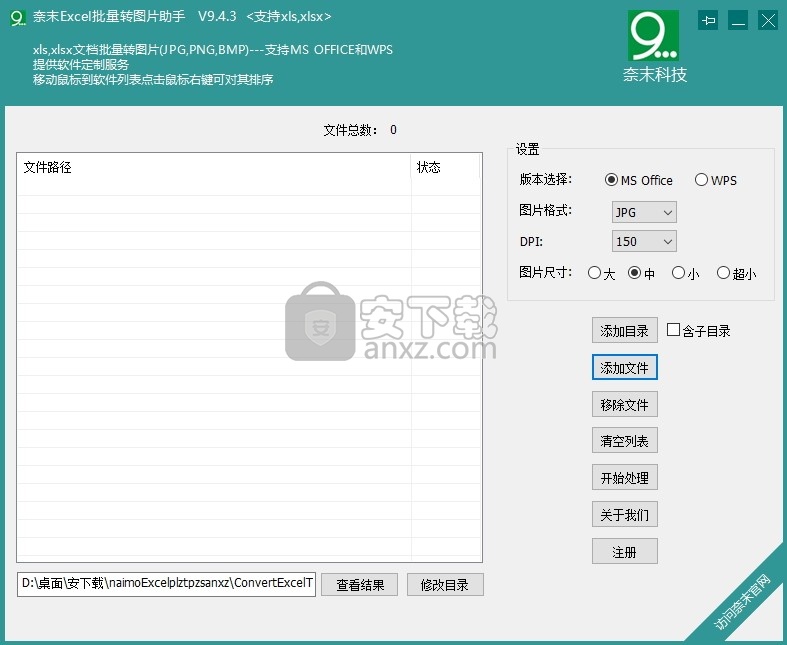Click the app logo icon in title bar
Image resolution: width=787 pixels, height=645 pixels.
coord(18,18)
